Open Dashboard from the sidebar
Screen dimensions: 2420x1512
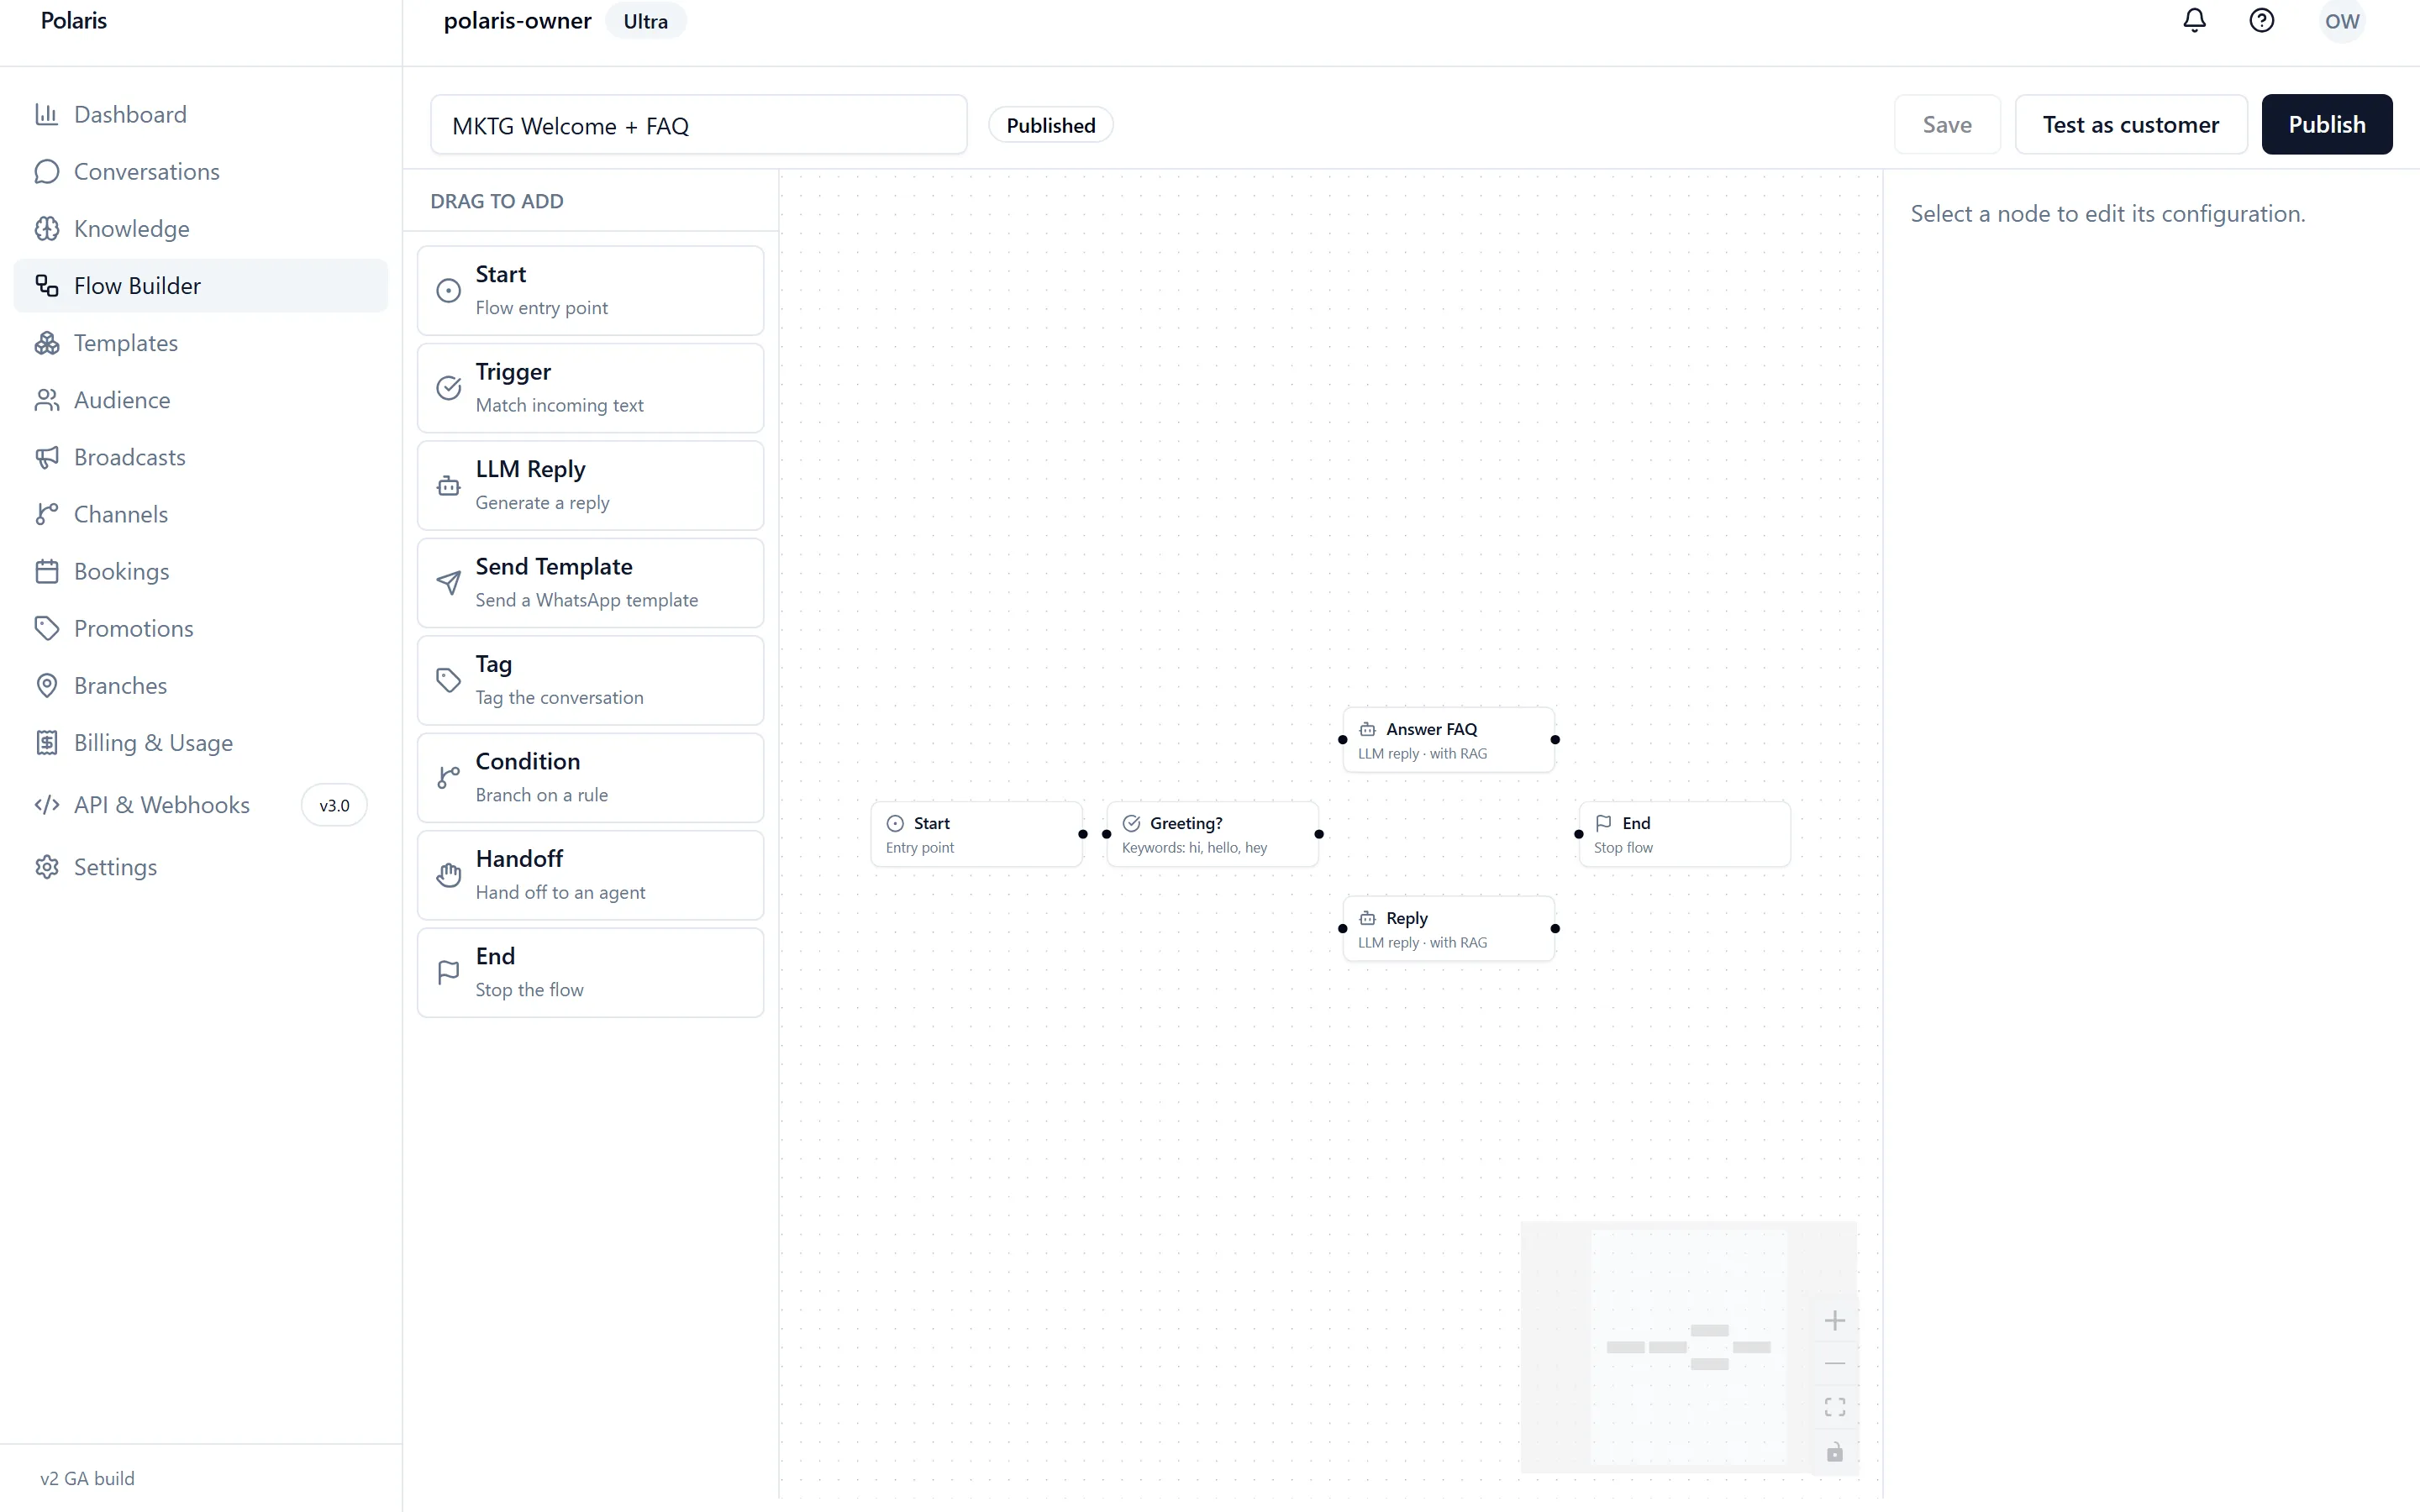(201, 114)
